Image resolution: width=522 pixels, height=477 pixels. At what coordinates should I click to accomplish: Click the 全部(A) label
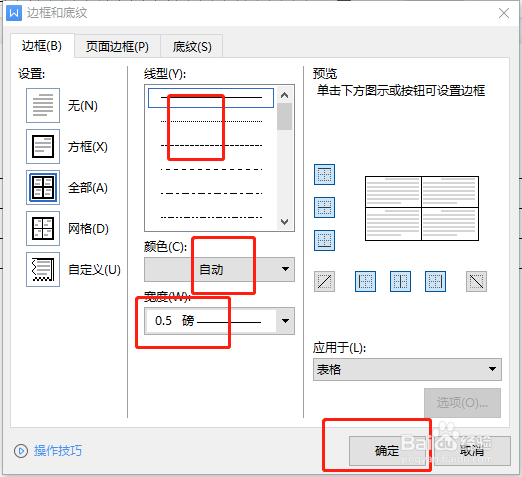(x=88, y=188)
